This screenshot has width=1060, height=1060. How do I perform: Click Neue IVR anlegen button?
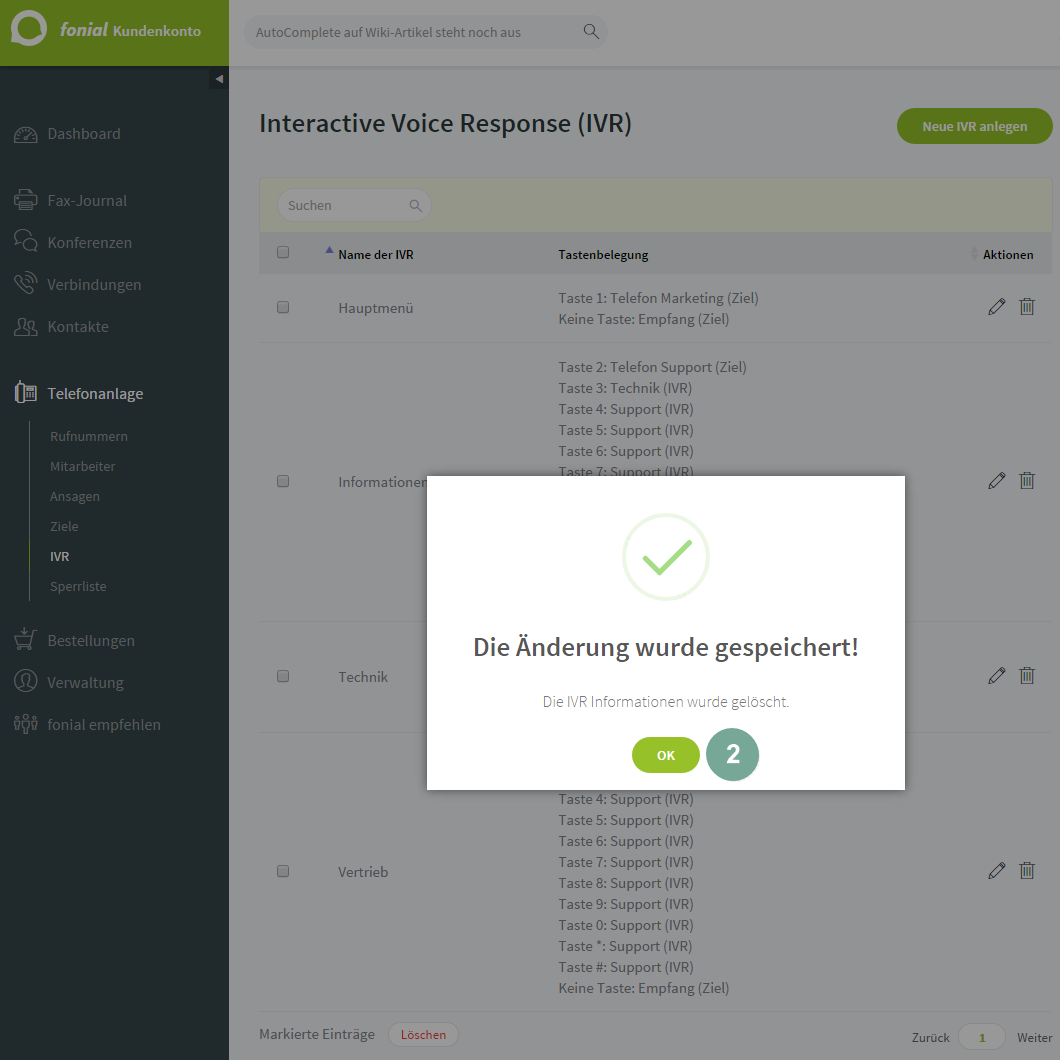click(974, 126)
